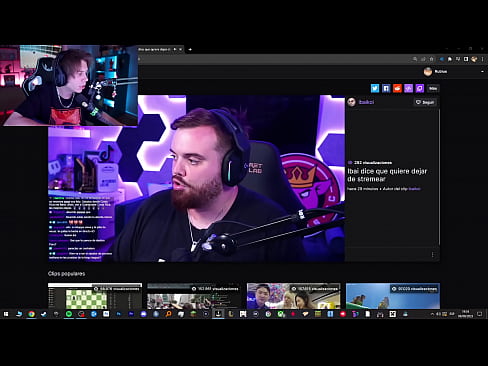Open the Rubius account dropdown arrow
This screenshot has height=366, width=488.
click(x=482, y=71)
